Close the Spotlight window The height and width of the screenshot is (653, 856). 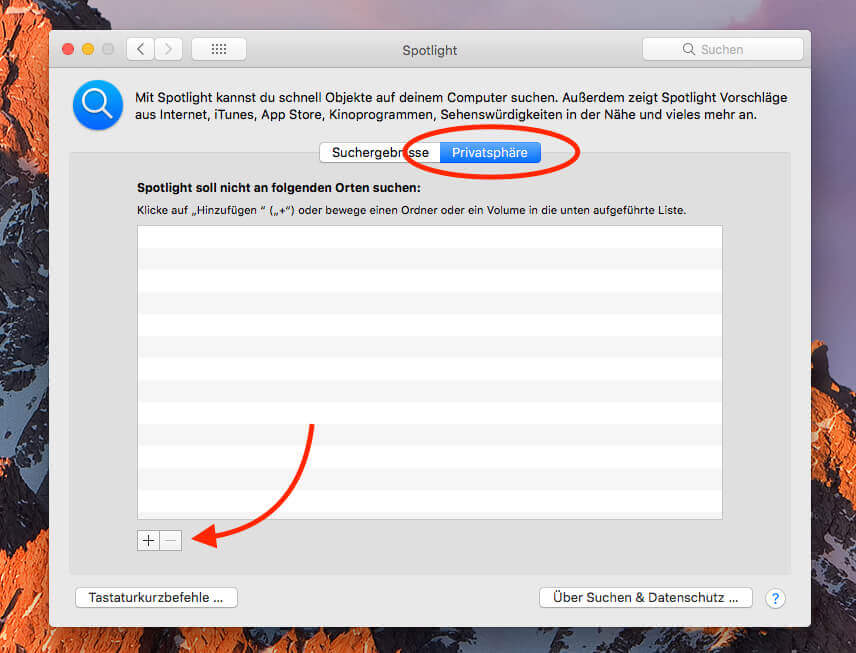68,49
